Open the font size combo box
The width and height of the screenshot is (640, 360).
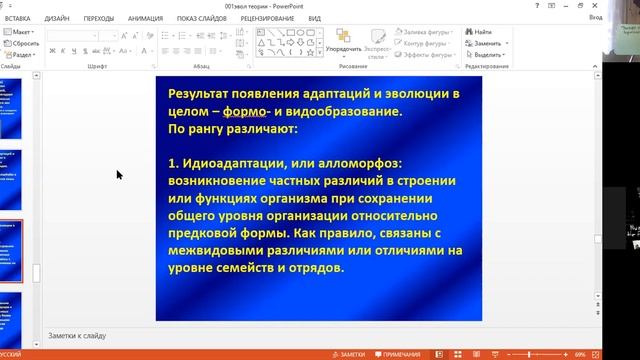coord(108,36)
